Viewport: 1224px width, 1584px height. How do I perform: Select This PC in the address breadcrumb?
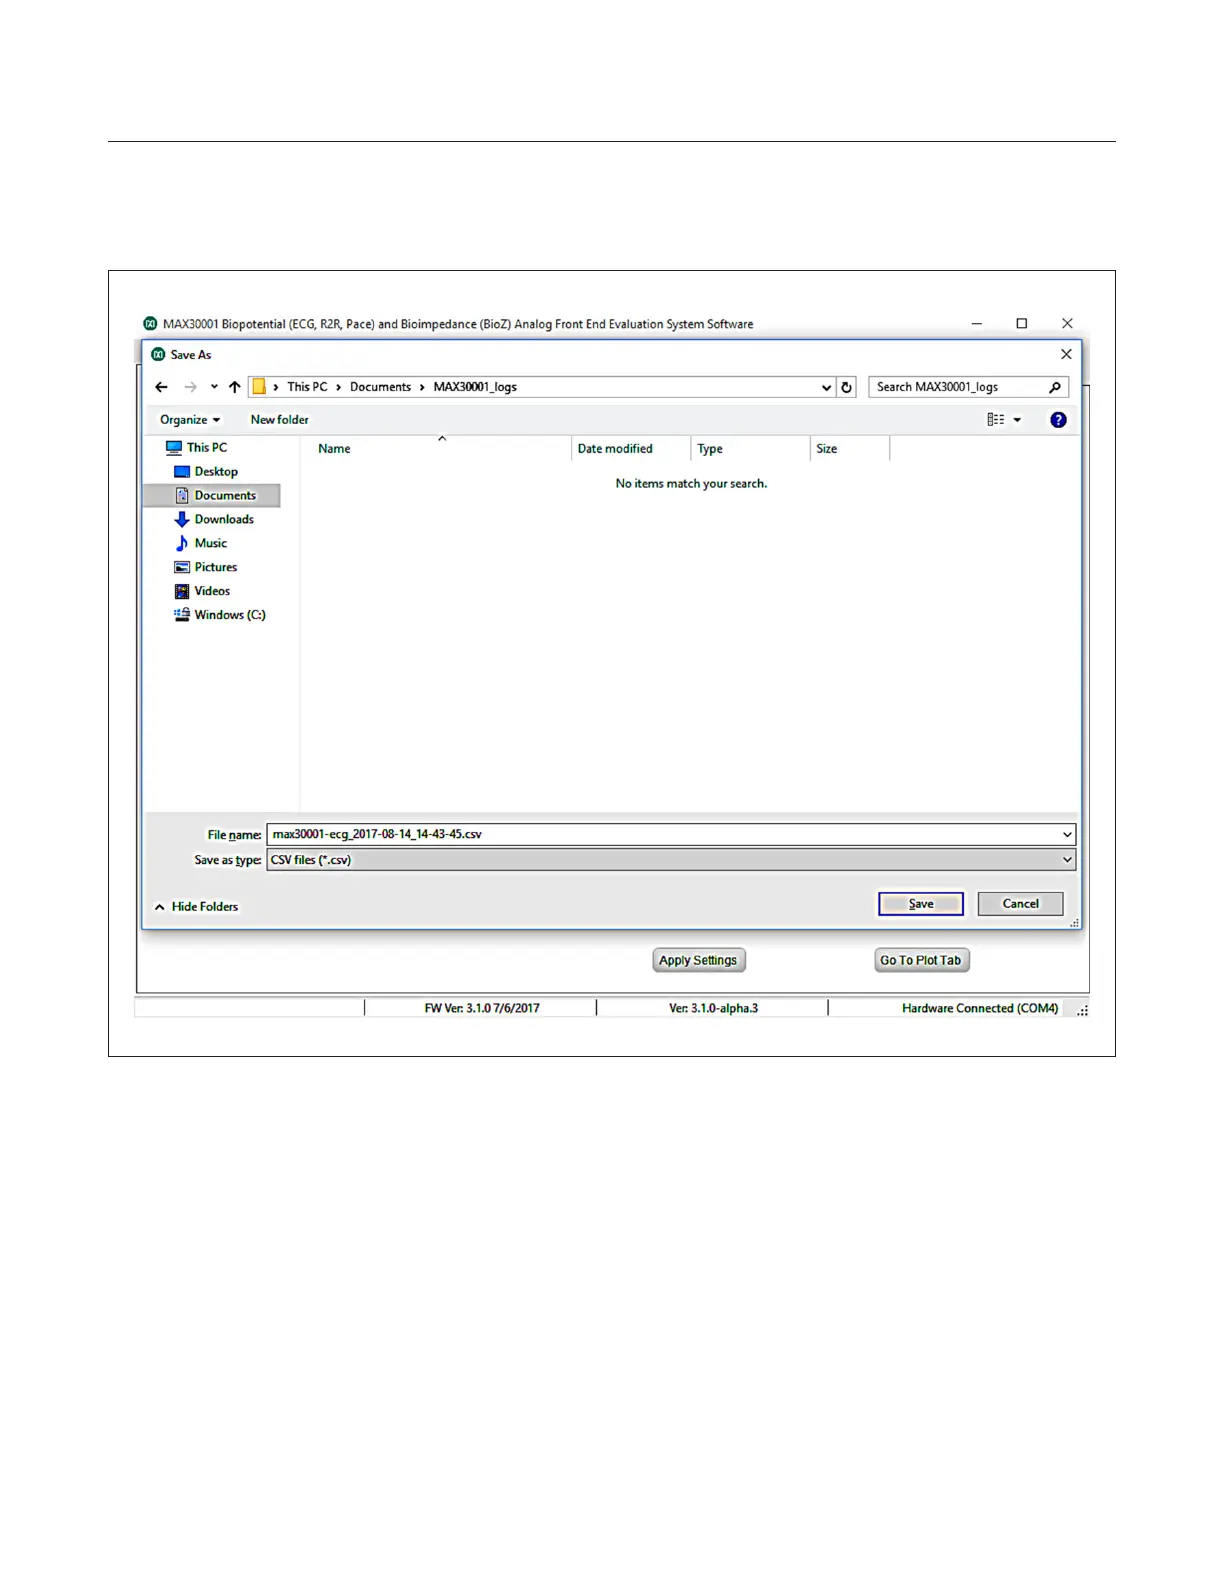click(x=307, y=387)
